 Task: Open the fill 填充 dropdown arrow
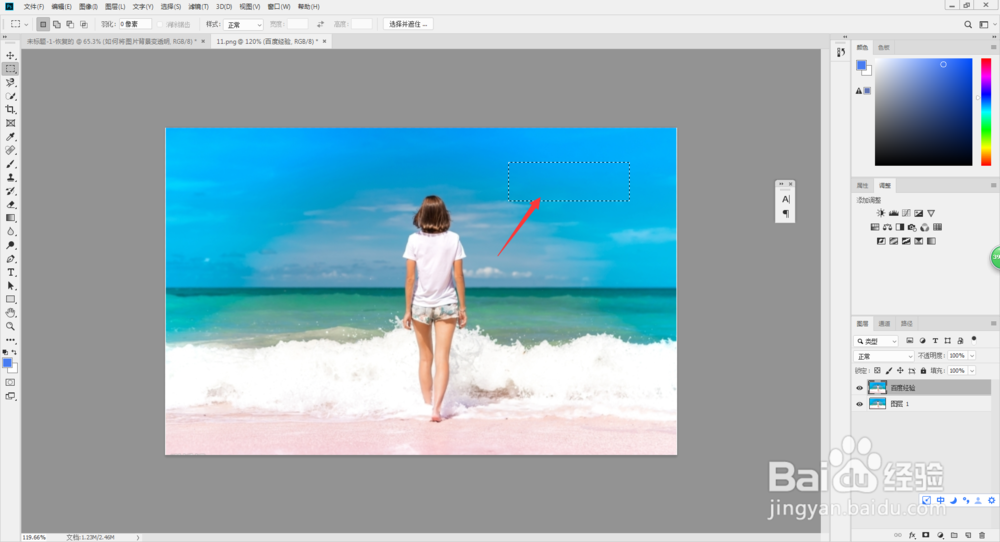coord(972,370)
